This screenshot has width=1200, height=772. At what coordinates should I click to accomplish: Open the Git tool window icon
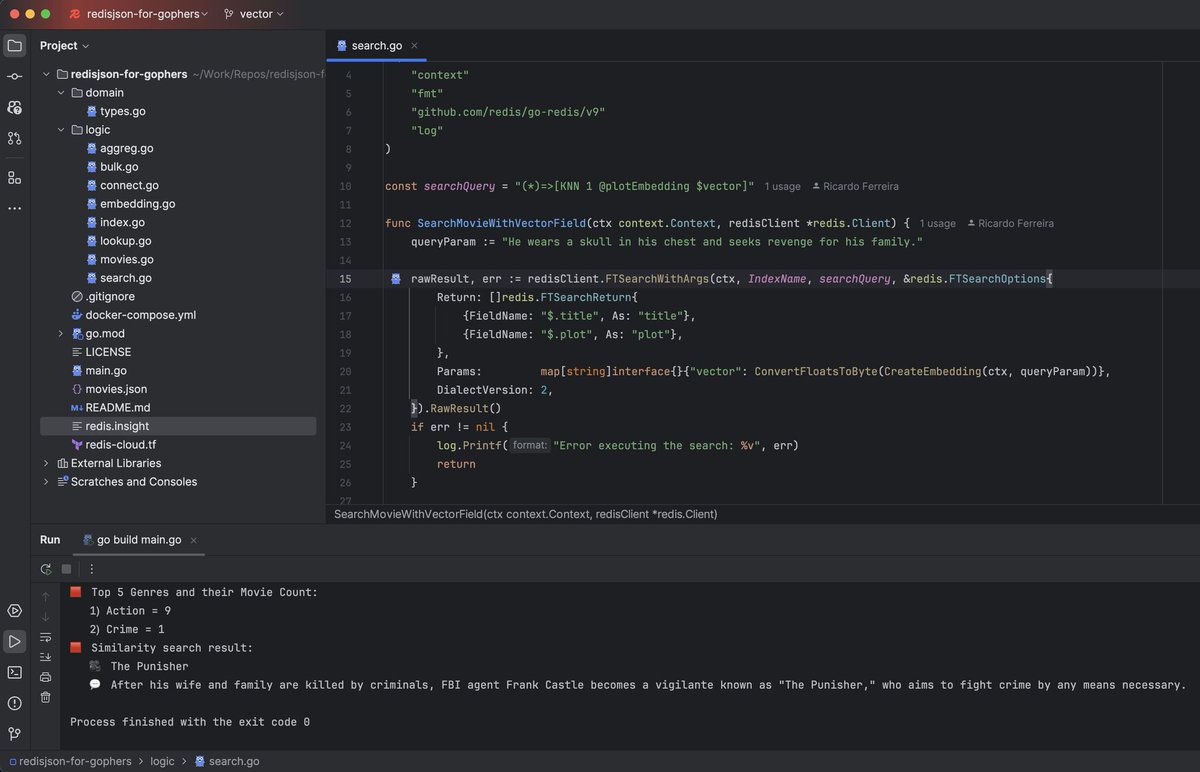pos(14,734)
